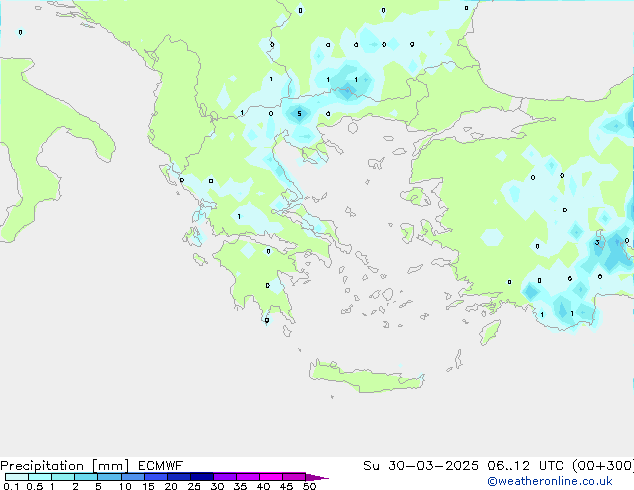Viewport: 634px width, 490px height.
Task: Click the "Precipitation [mm]" title text
Action: point(65,466)
